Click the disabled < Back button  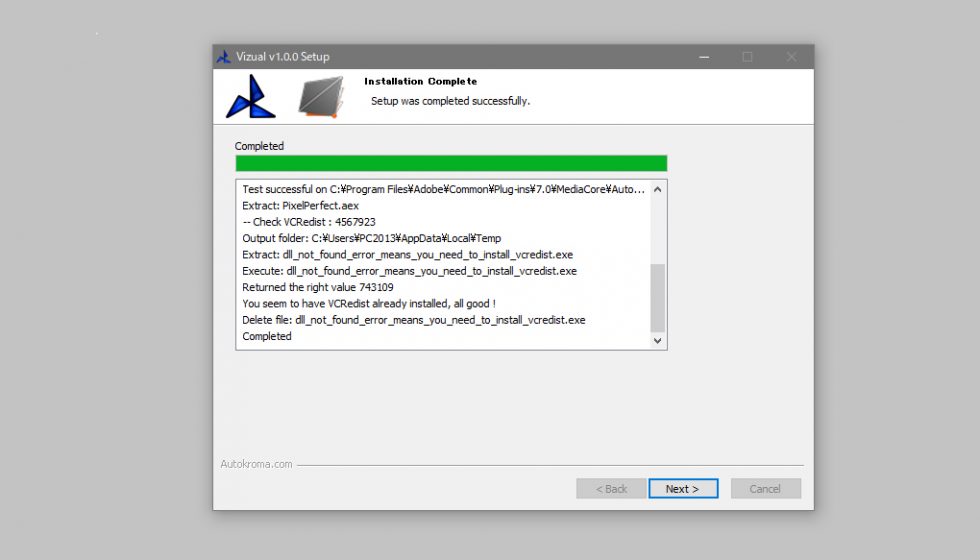click(x=611, y=489)
